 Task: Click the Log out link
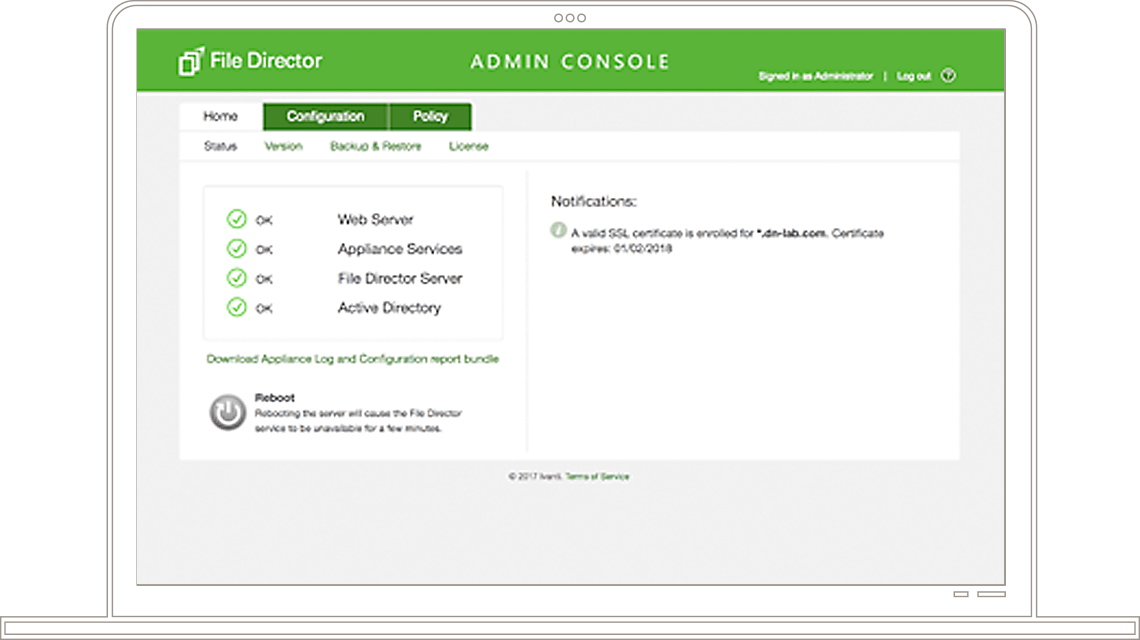tap(914, 76)
